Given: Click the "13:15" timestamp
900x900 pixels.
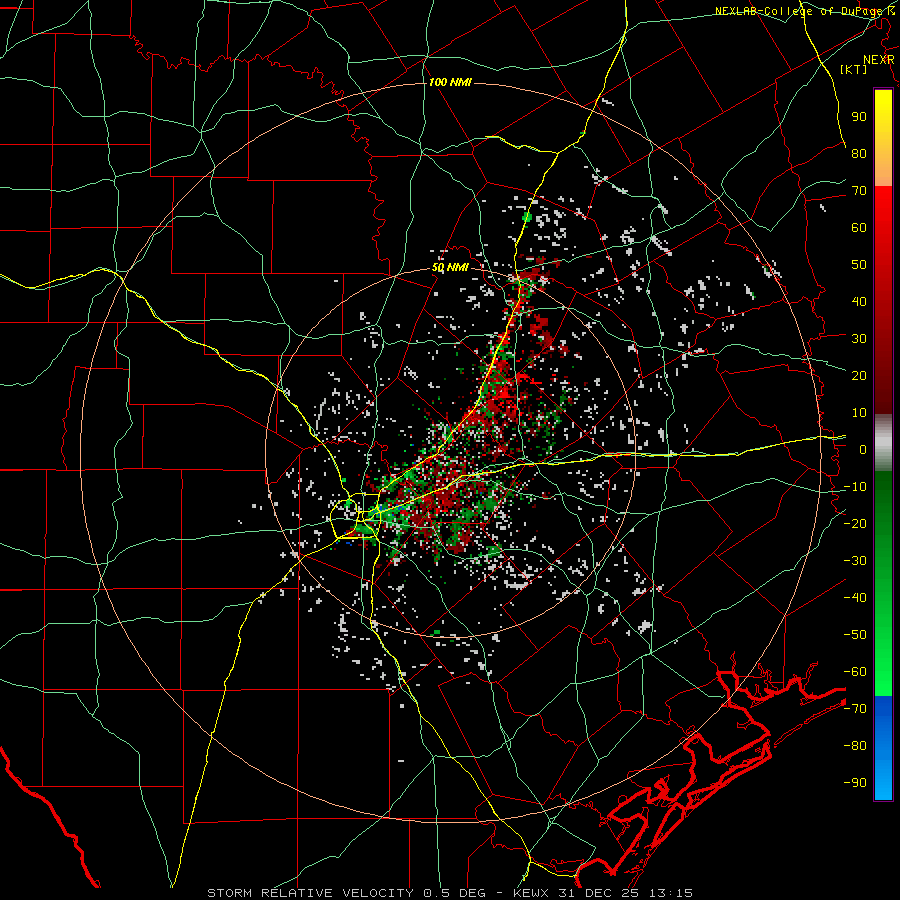Looking at the screenshot, I should pyautogui.click(x=671, y=893).
